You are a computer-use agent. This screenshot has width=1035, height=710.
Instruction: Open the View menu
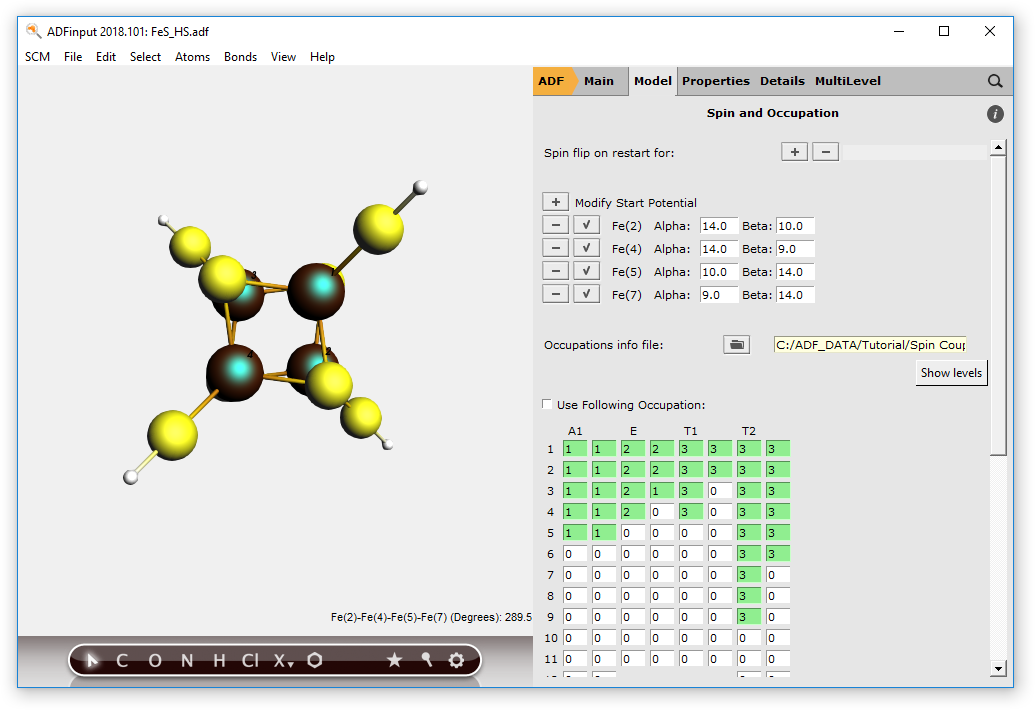[x=283, y=57]
